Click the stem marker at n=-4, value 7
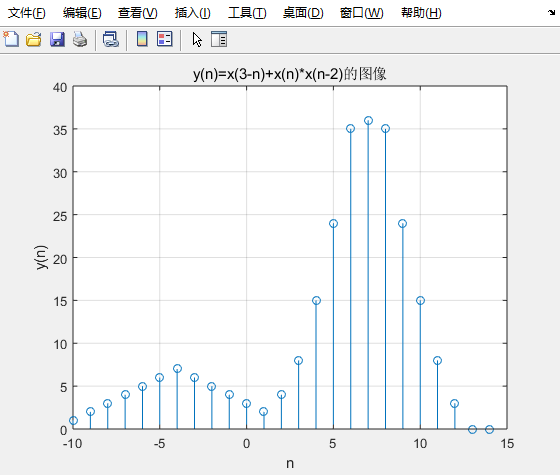 click(177, 369)
